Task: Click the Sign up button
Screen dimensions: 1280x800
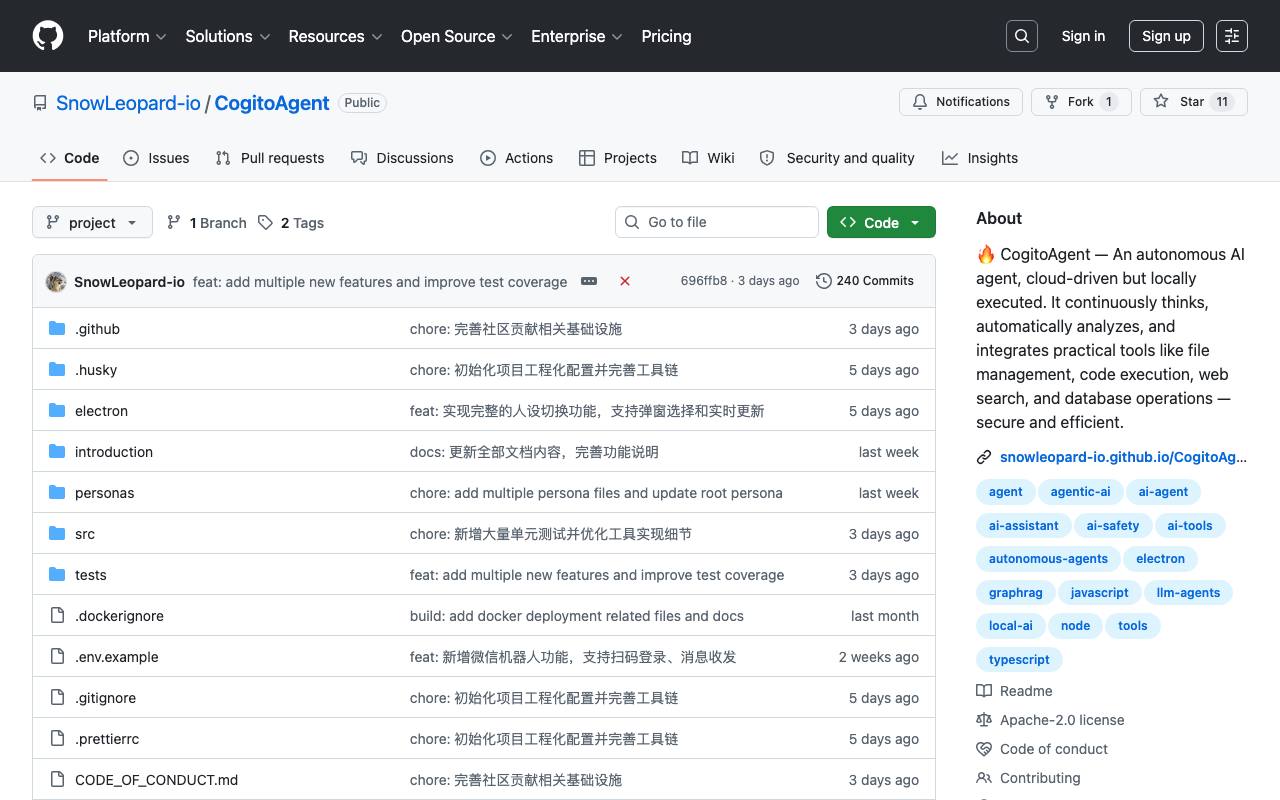Action: [x=1166, y=36]
